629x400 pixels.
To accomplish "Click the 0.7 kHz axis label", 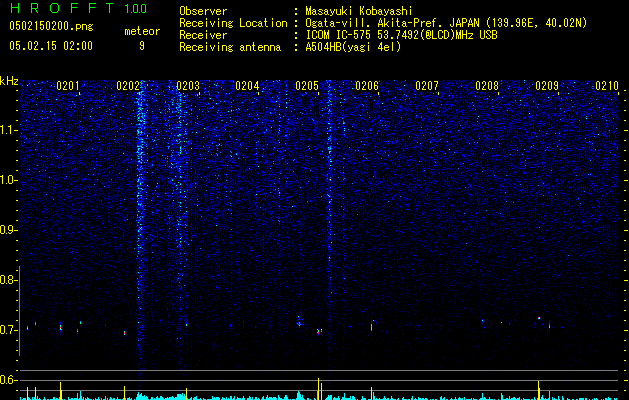I will tap(8, 330).
